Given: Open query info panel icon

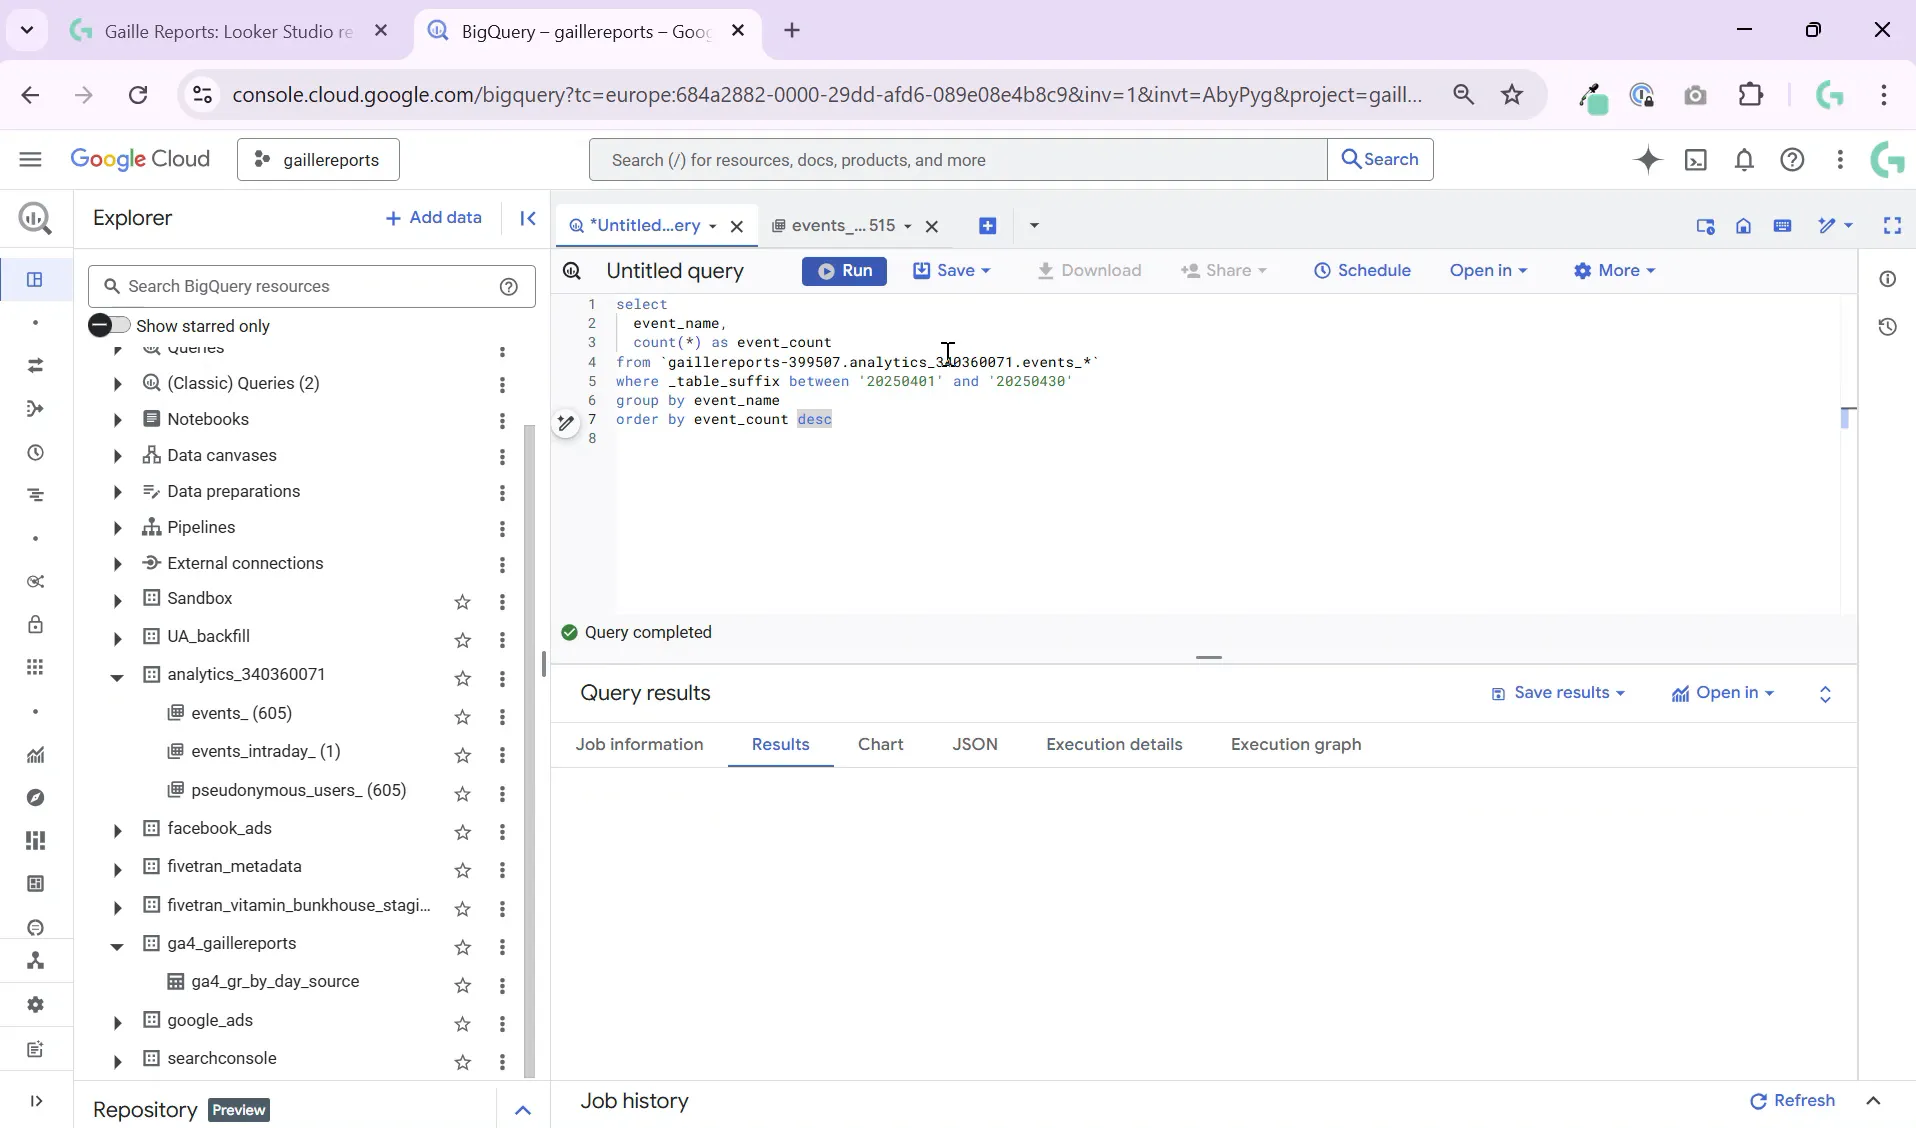Looking at the screenshot, I should point(1887,279).
